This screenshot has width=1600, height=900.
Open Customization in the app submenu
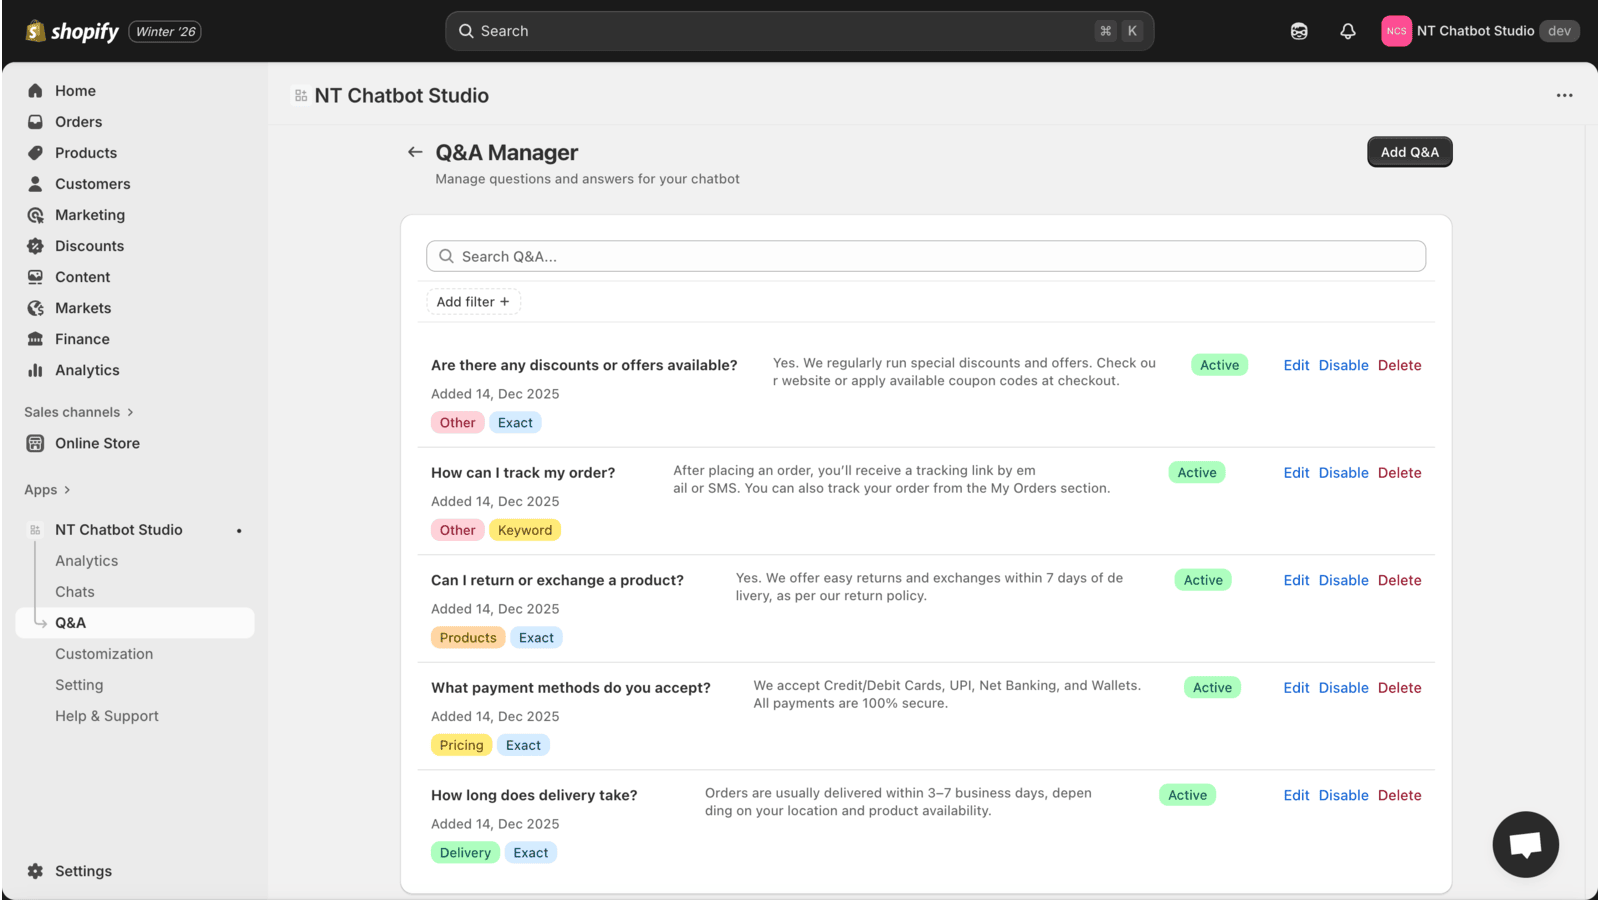click(x=104, y=654)
